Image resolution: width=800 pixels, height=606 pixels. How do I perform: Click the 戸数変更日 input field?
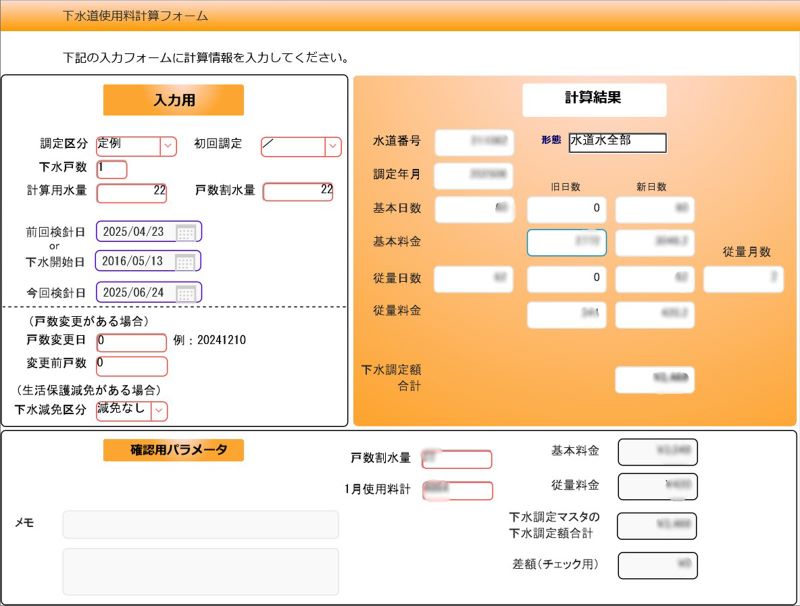pyautogui.click(x=131, y=342)
